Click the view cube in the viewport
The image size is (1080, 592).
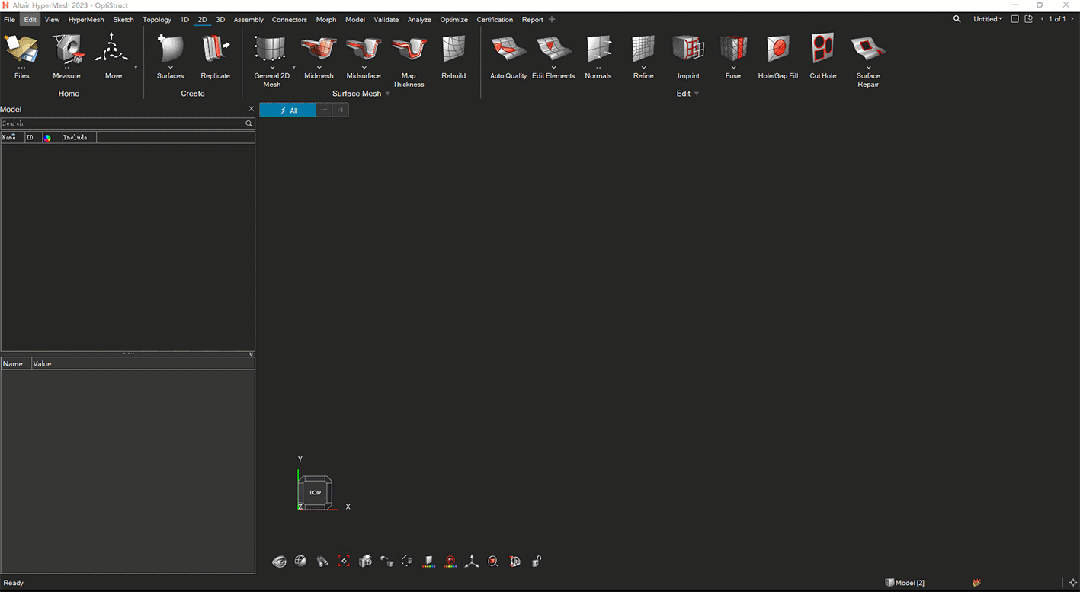pyautogui.click(x=315, y=492)
